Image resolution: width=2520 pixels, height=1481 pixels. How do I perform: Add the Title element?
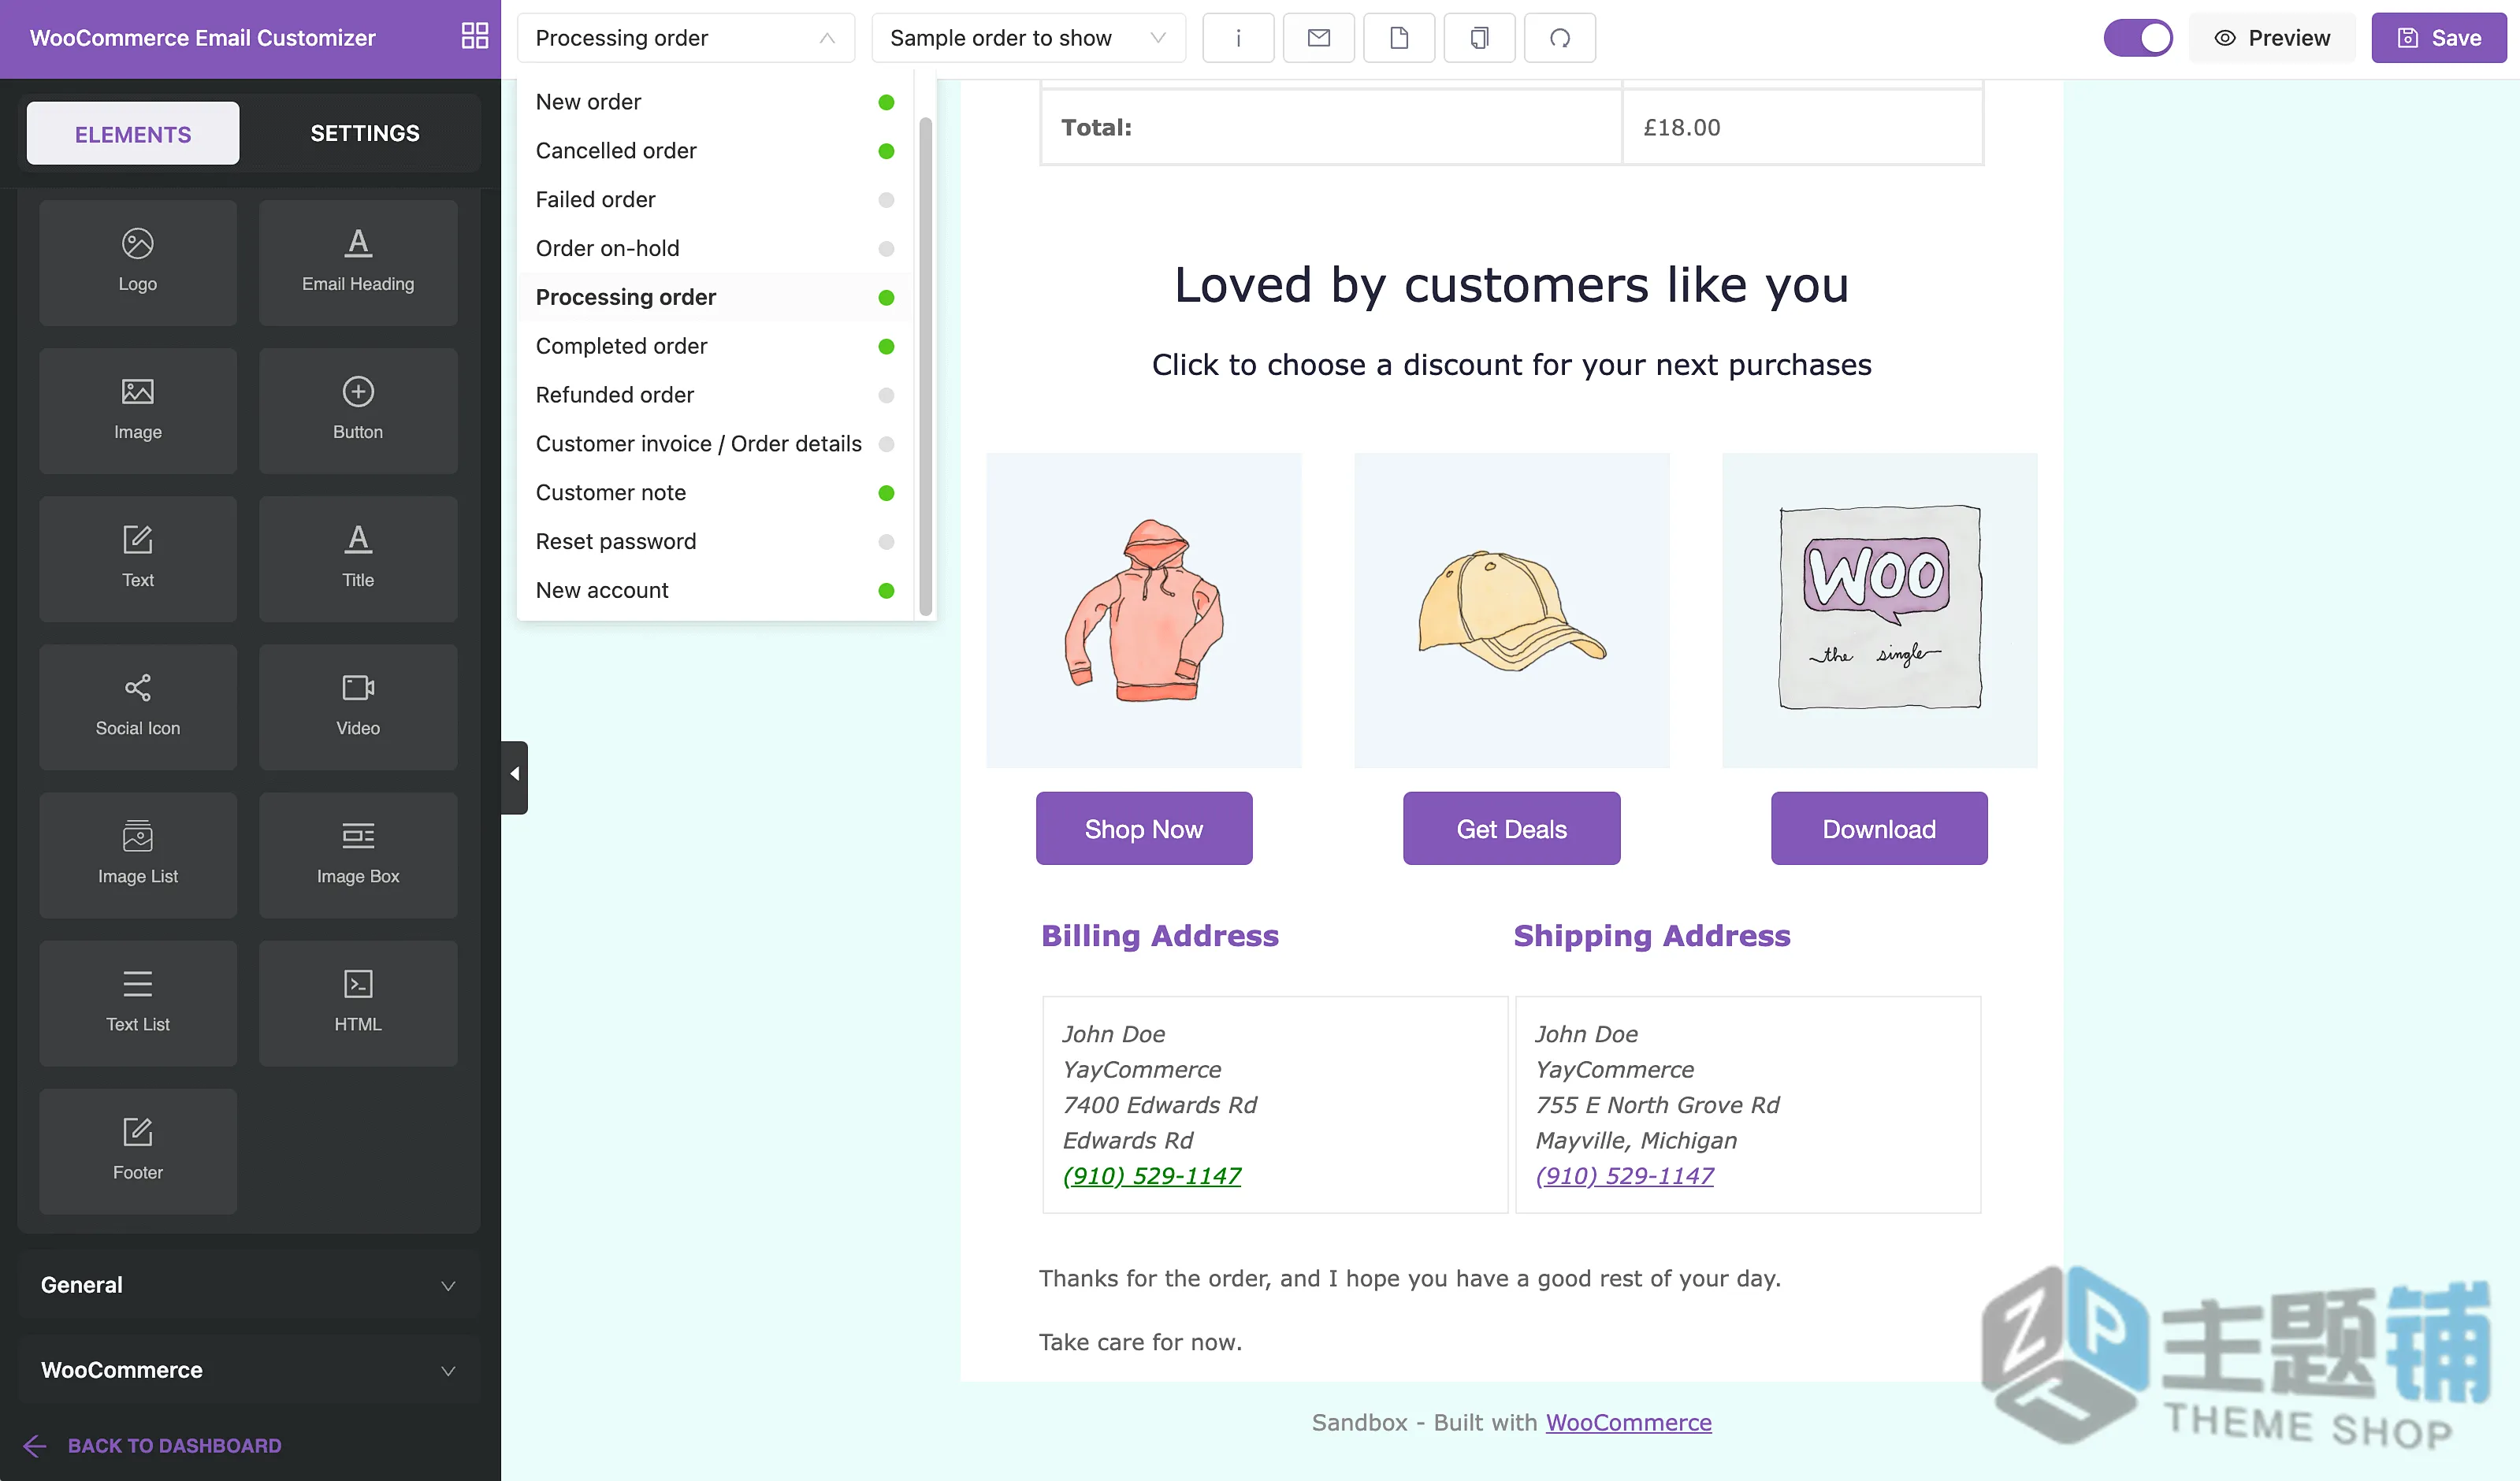pos(358,558)
